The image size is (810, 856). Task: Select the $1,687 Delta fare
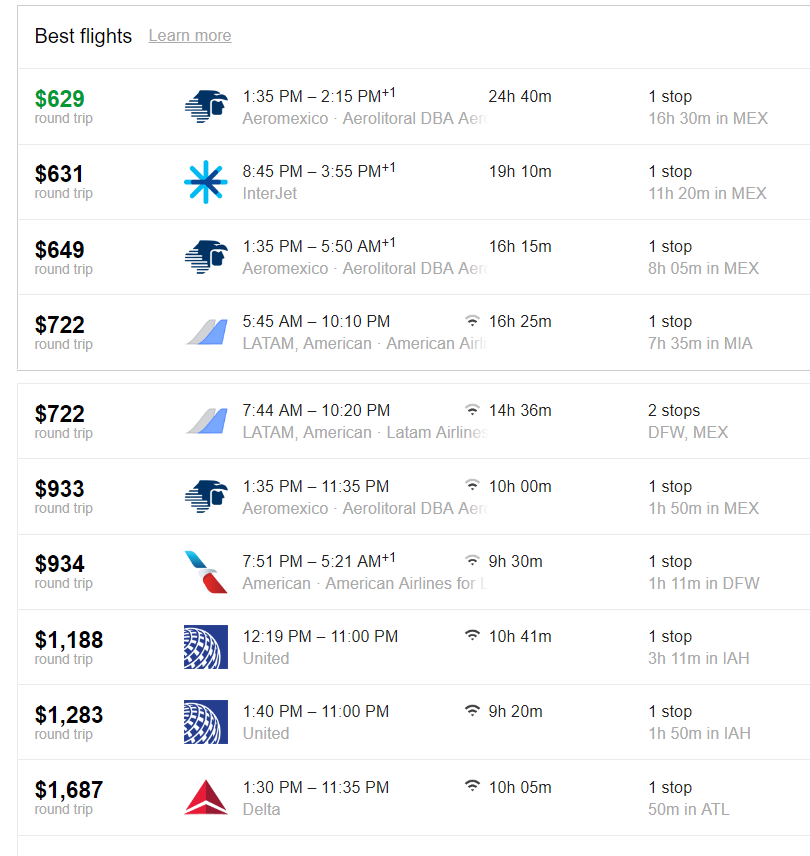coord(69,790)
